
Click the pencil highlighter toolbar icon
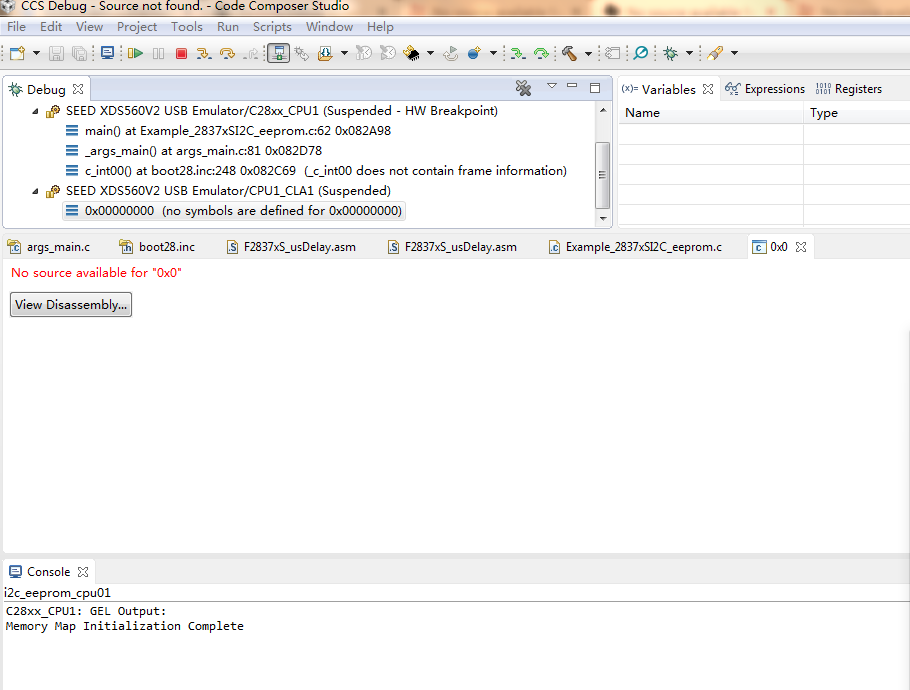click(715, 53)
